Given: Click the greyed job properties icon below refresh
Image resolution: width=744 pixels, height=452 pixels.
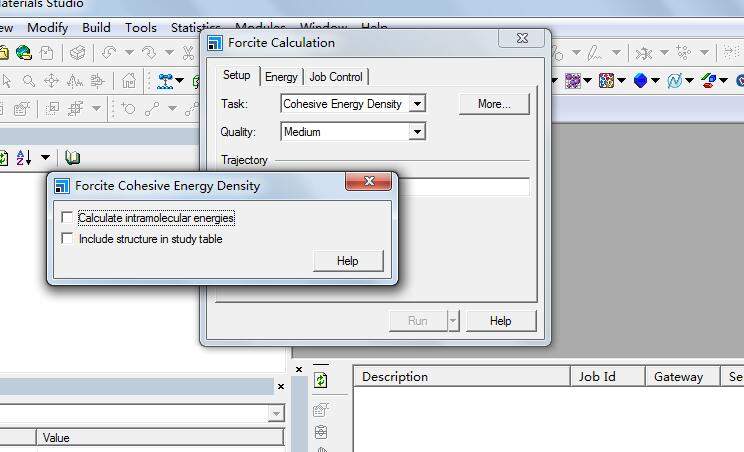Looking at the screenshot, I should [321, 409].
